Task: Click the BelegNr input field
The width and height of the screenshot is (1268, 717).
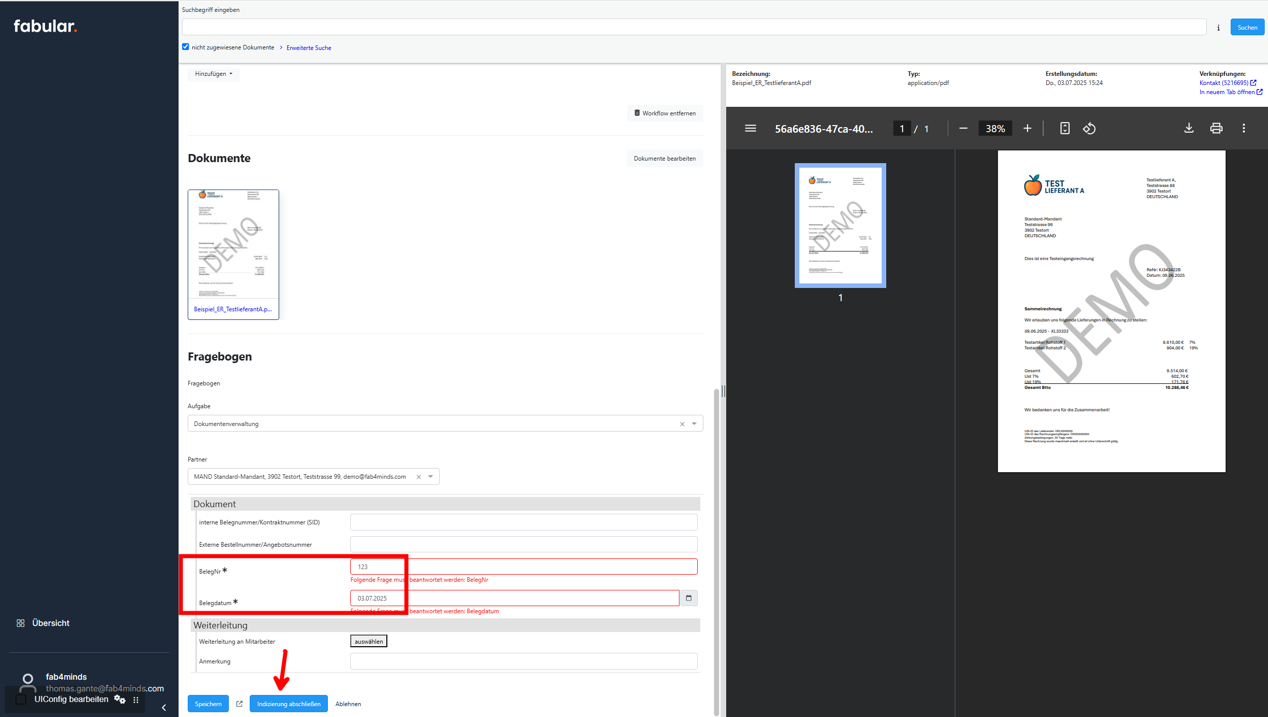Action: click(523, 567)
